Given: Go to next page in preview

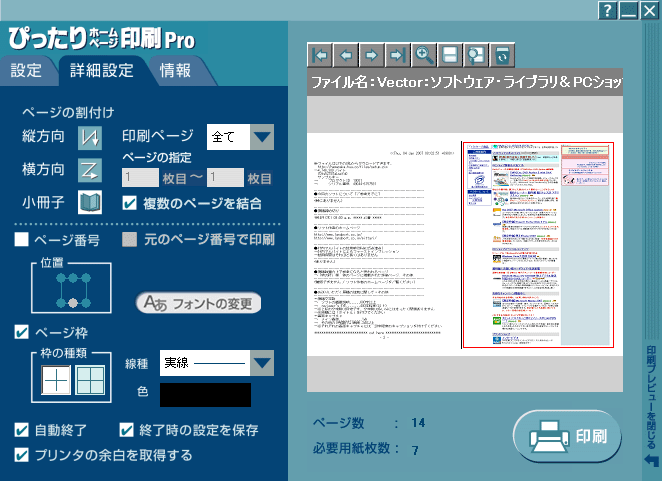Looking at the screenshot, I should [x=372, y=55].
